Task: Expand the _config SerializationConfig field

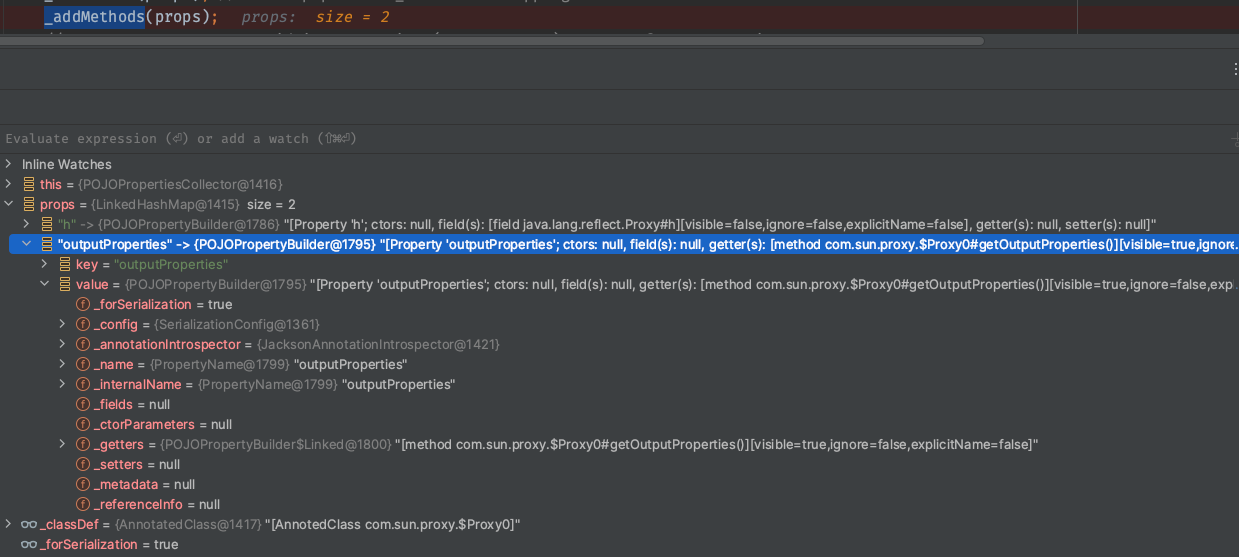Action: tap(62, 324)
